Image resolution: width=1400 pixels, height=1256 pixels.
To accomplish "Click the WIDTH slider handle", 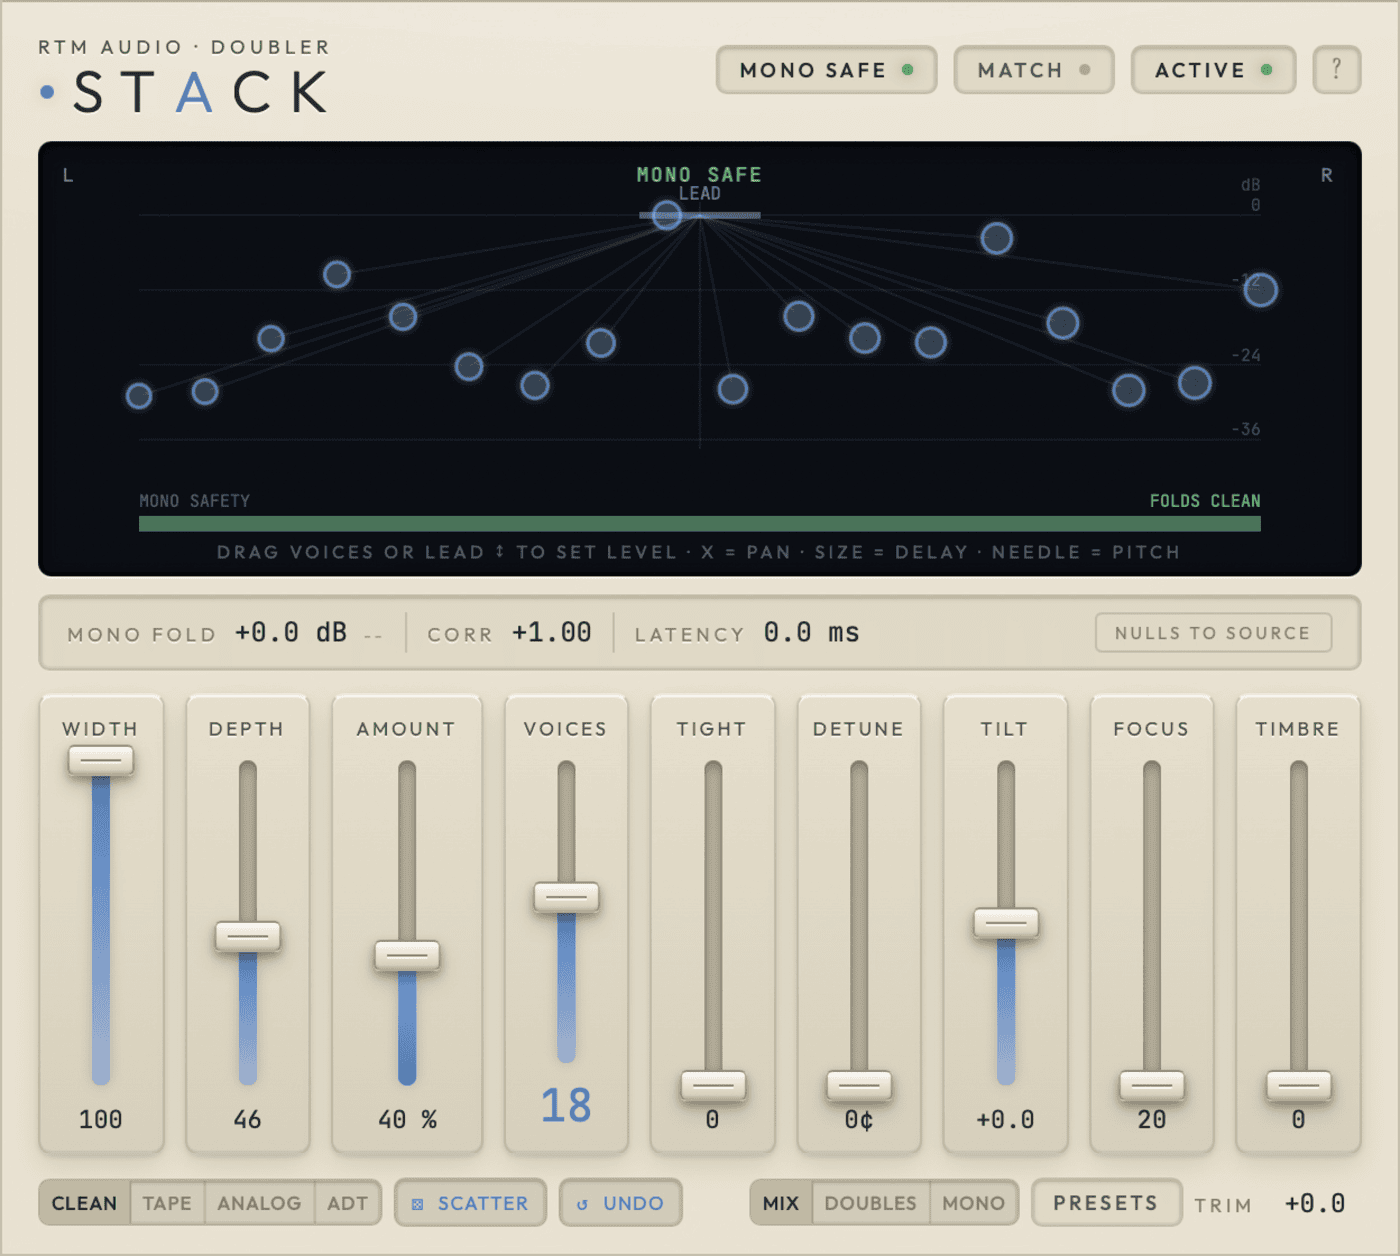I will click(x=101, y=761).
